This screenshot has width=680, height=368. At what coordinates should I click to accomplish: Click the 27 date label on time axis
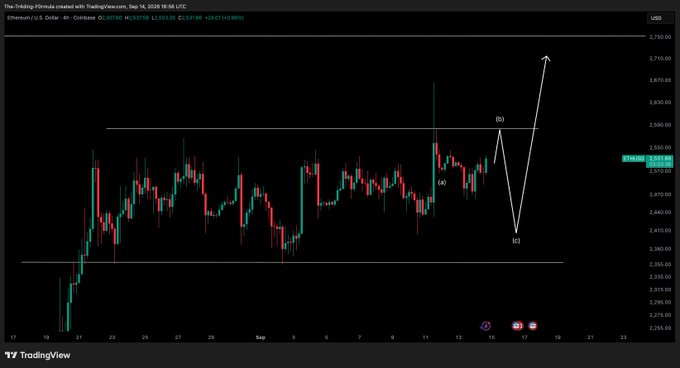coord(178,337)
